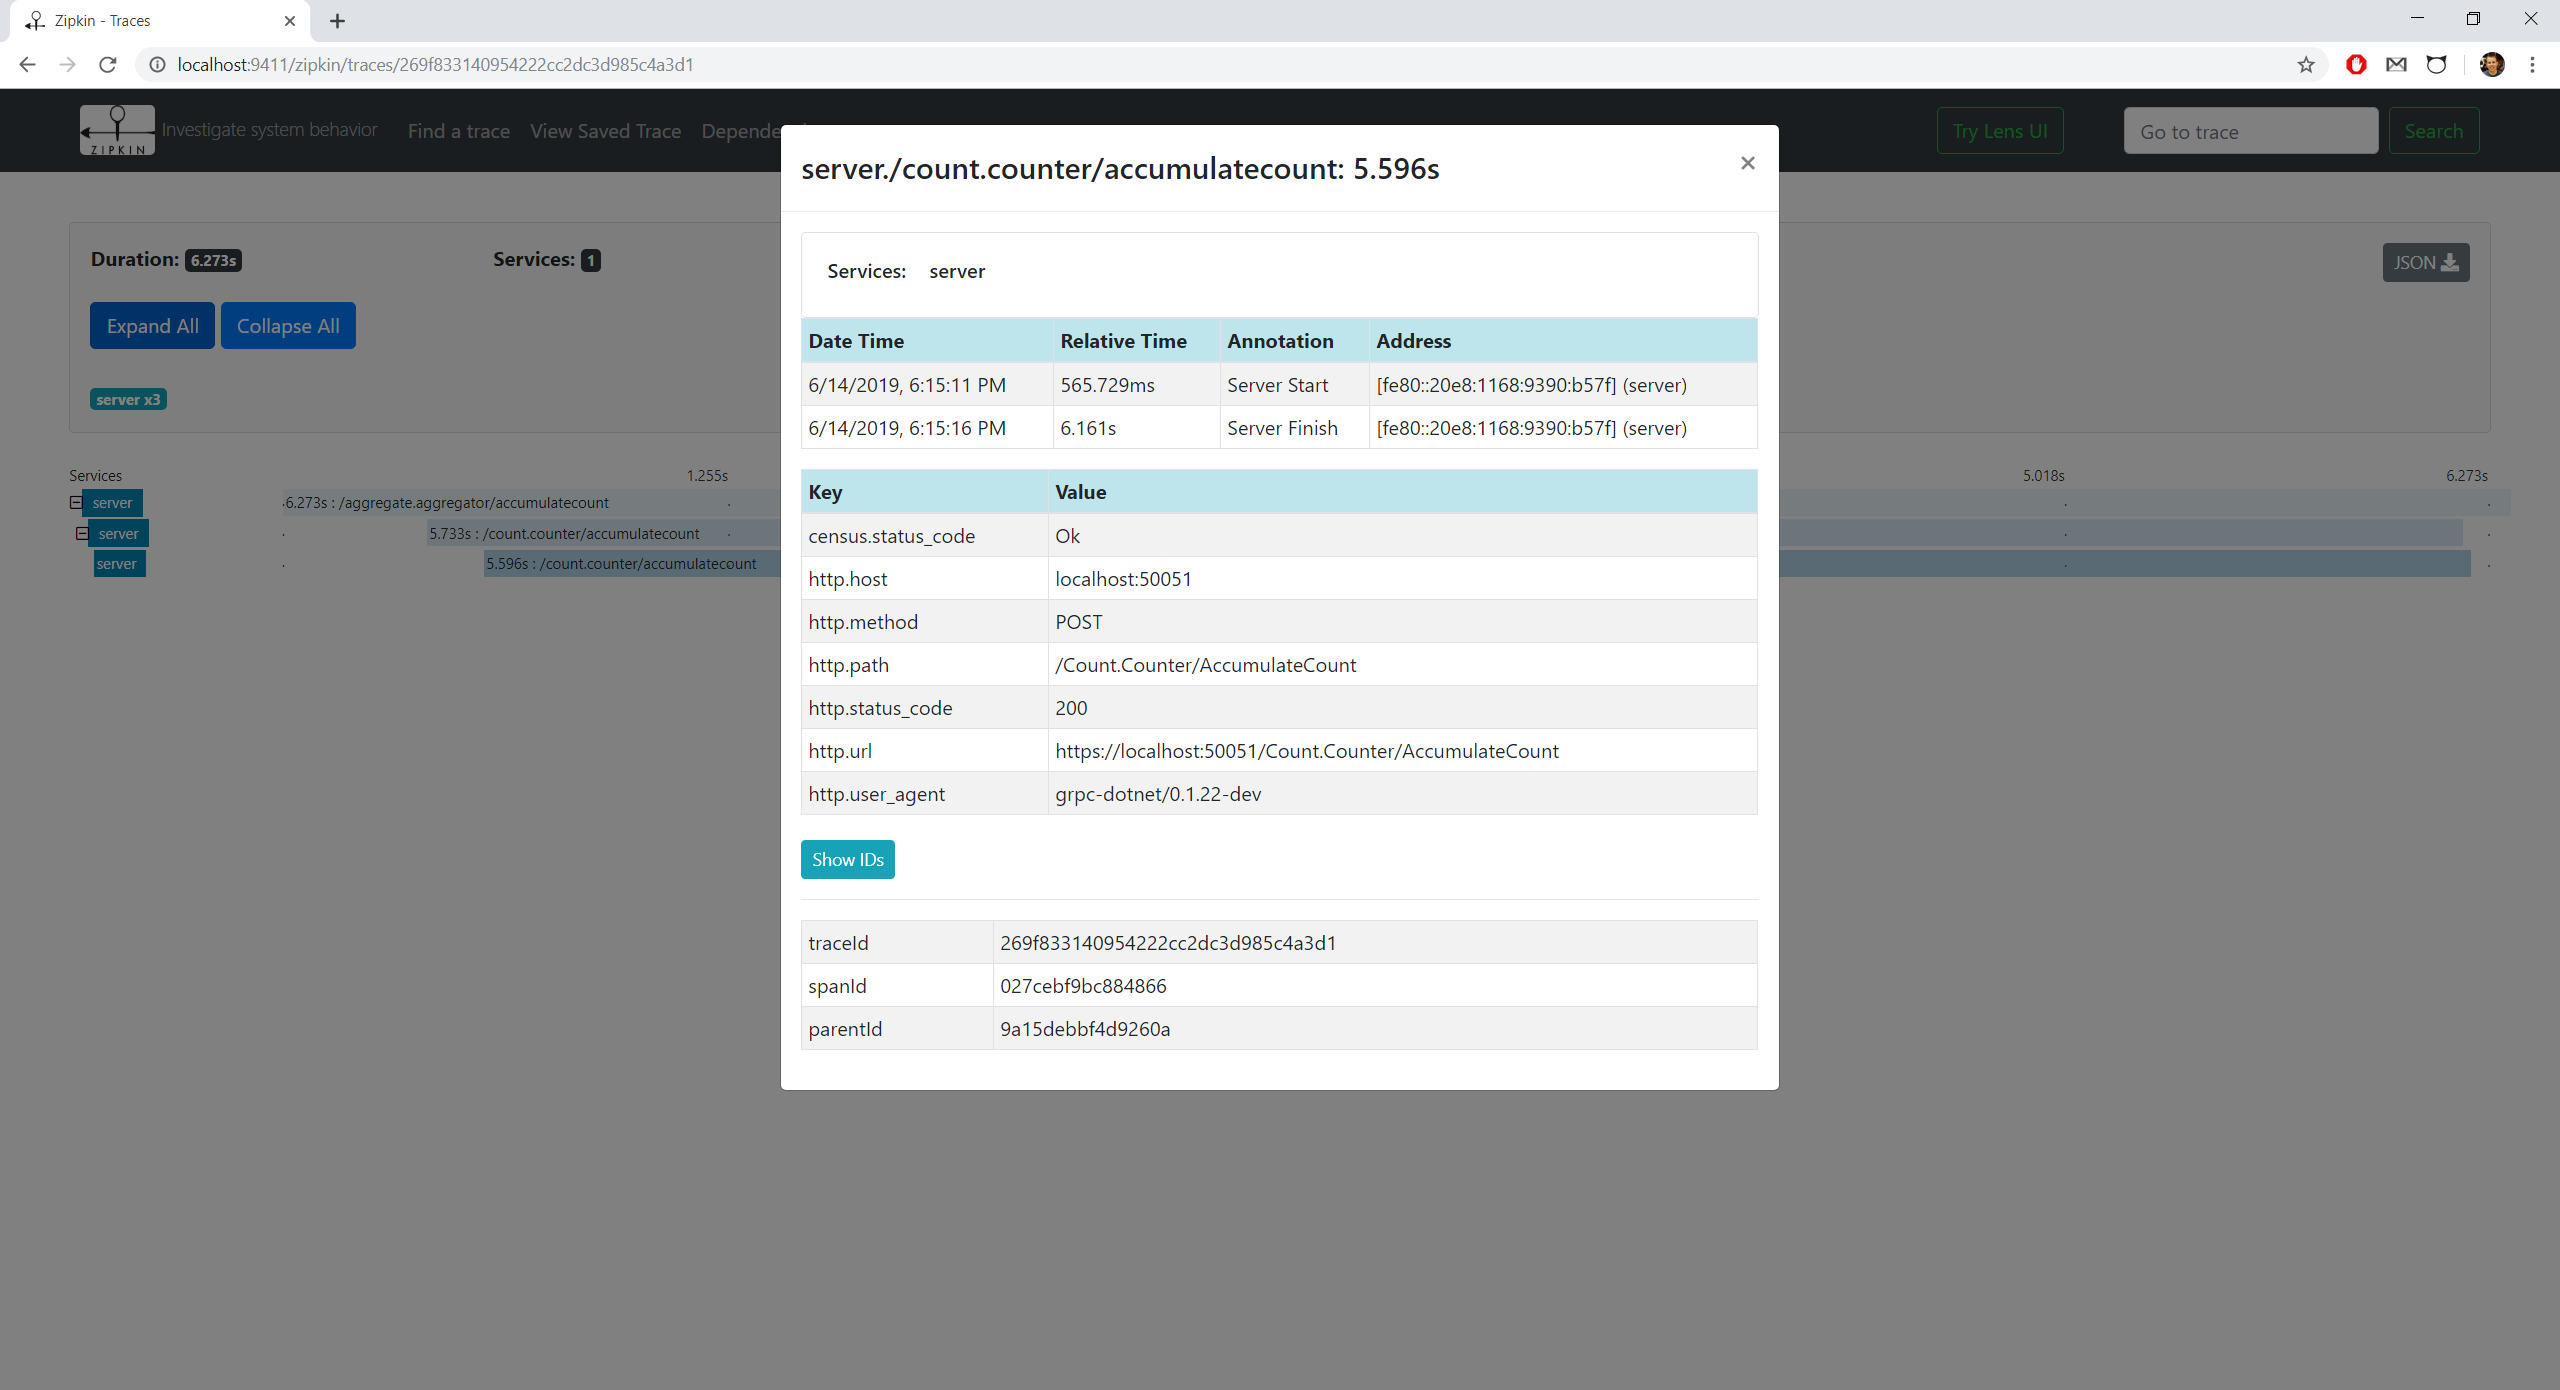Open the Chrome three-dot menu
2560x1390 pixels.
[x=2532, y=65]
